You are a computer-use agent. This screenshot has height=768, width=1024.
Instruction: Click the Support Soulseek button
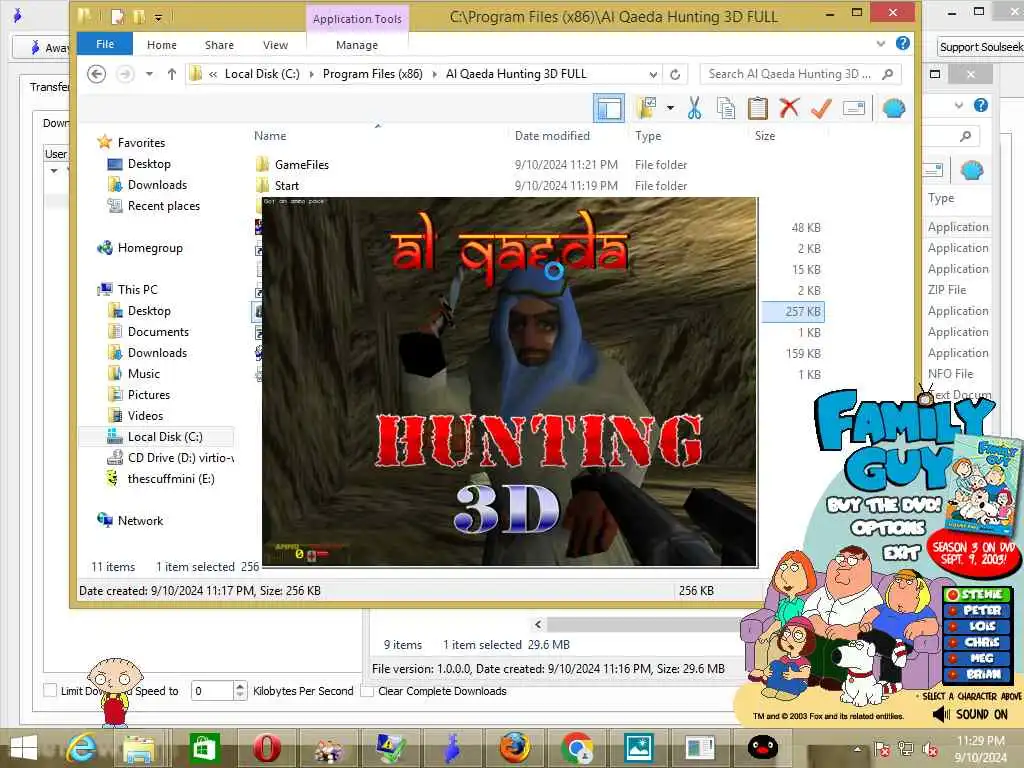(981, 47)
